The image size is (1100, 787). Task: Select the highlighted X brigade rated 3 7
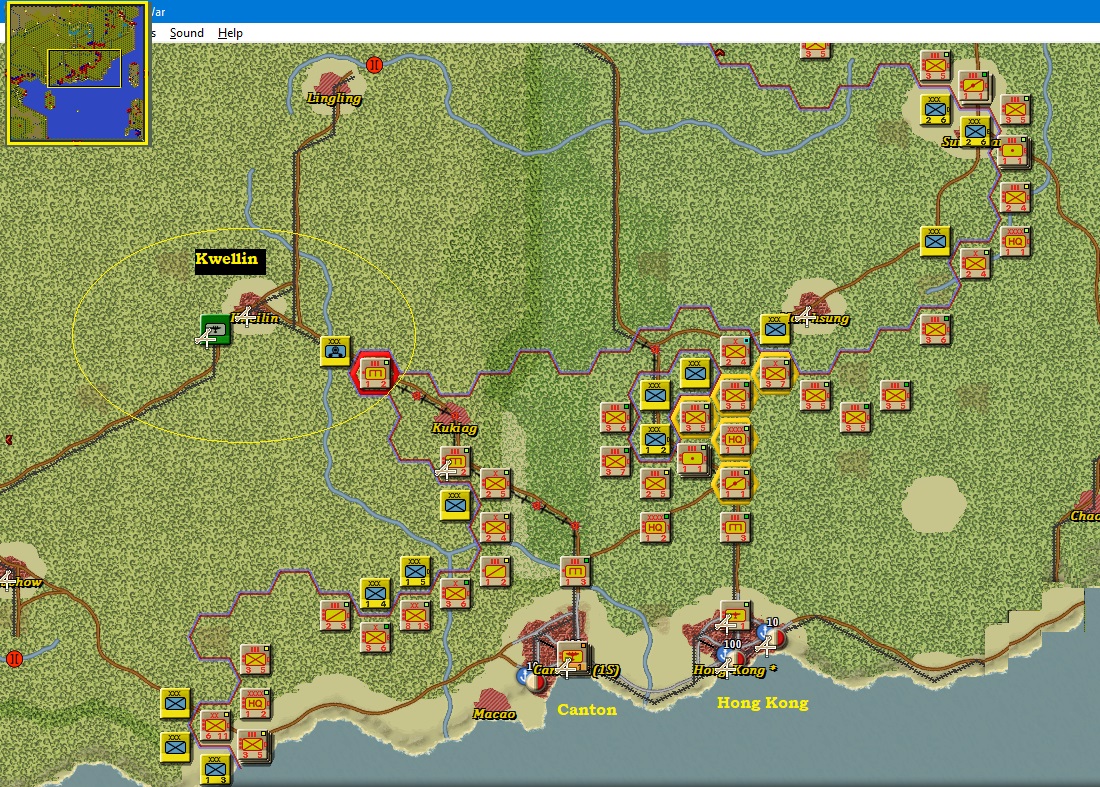[x=775, y=373]
